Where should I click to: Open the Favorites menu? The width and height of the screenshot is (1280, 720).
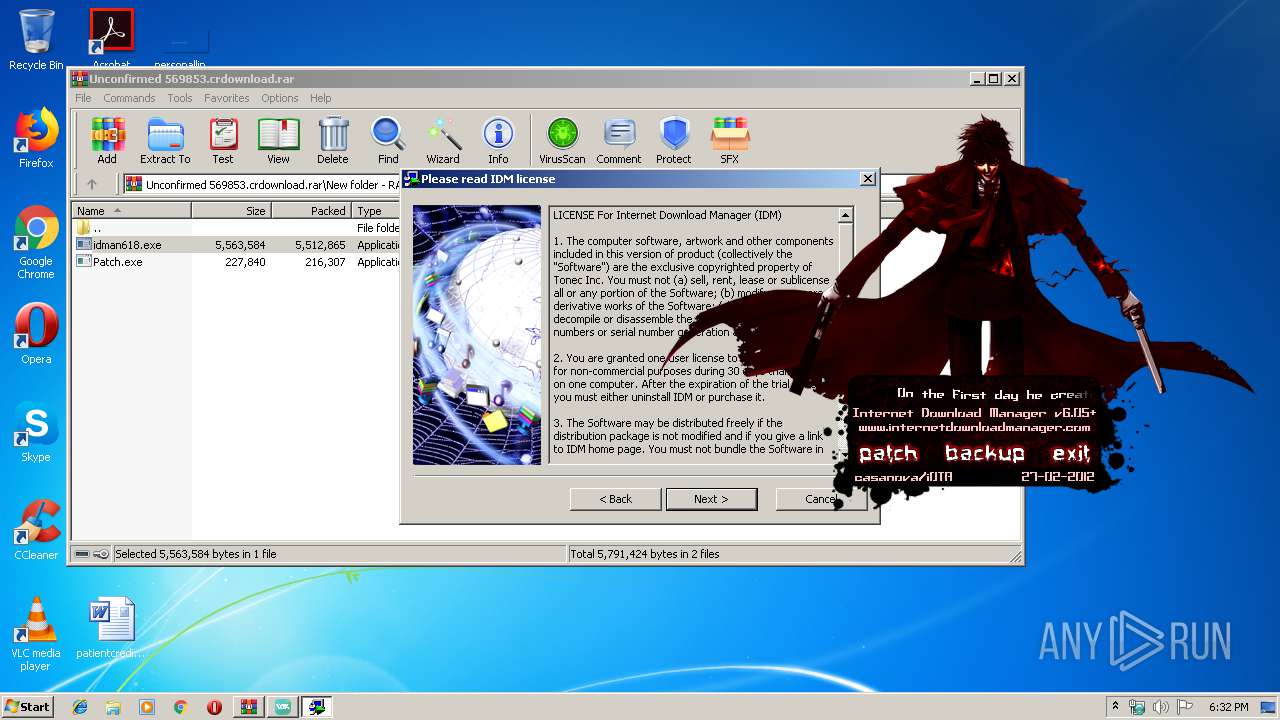(x=227, y=98)
